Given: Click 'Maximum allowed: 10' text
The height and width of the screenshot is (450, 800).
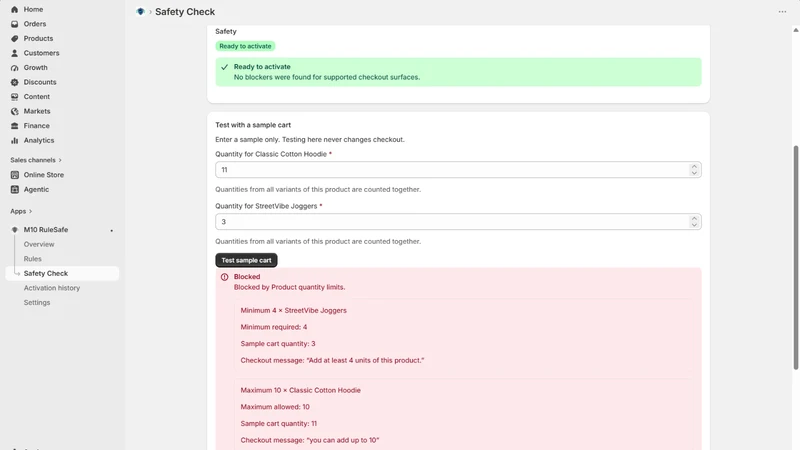Looking at the screenshot, I should tap(275, 407).
